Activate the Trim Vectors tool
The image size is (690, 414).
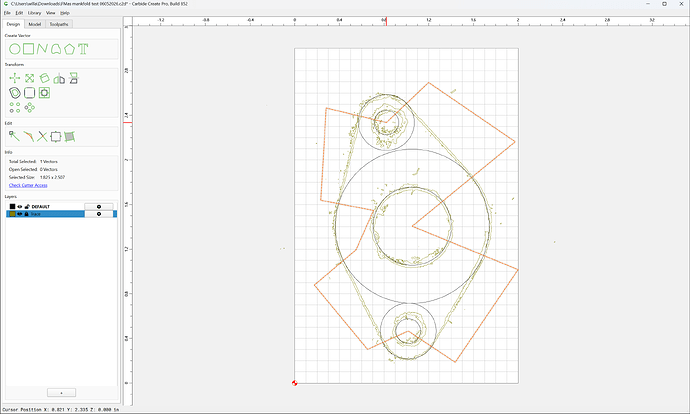[x=42, y=136]
